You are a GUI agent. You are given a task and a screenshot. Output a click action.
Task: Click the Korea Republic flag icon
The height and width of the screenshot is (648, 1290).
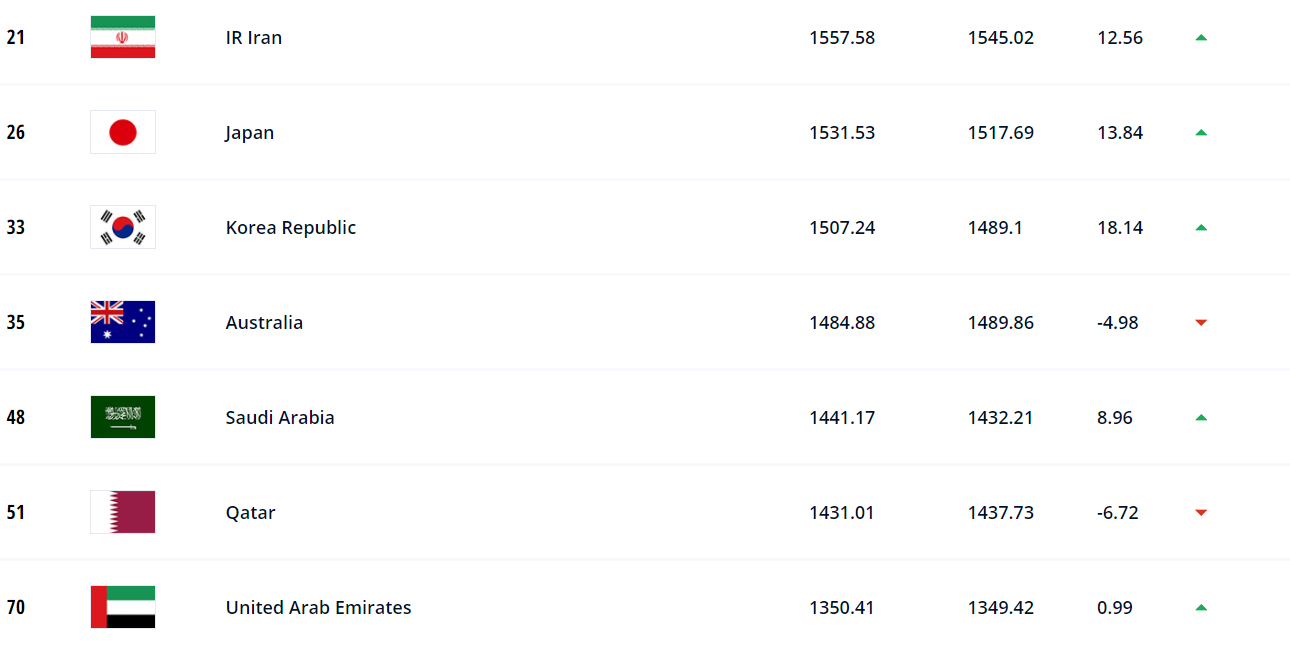123,227
